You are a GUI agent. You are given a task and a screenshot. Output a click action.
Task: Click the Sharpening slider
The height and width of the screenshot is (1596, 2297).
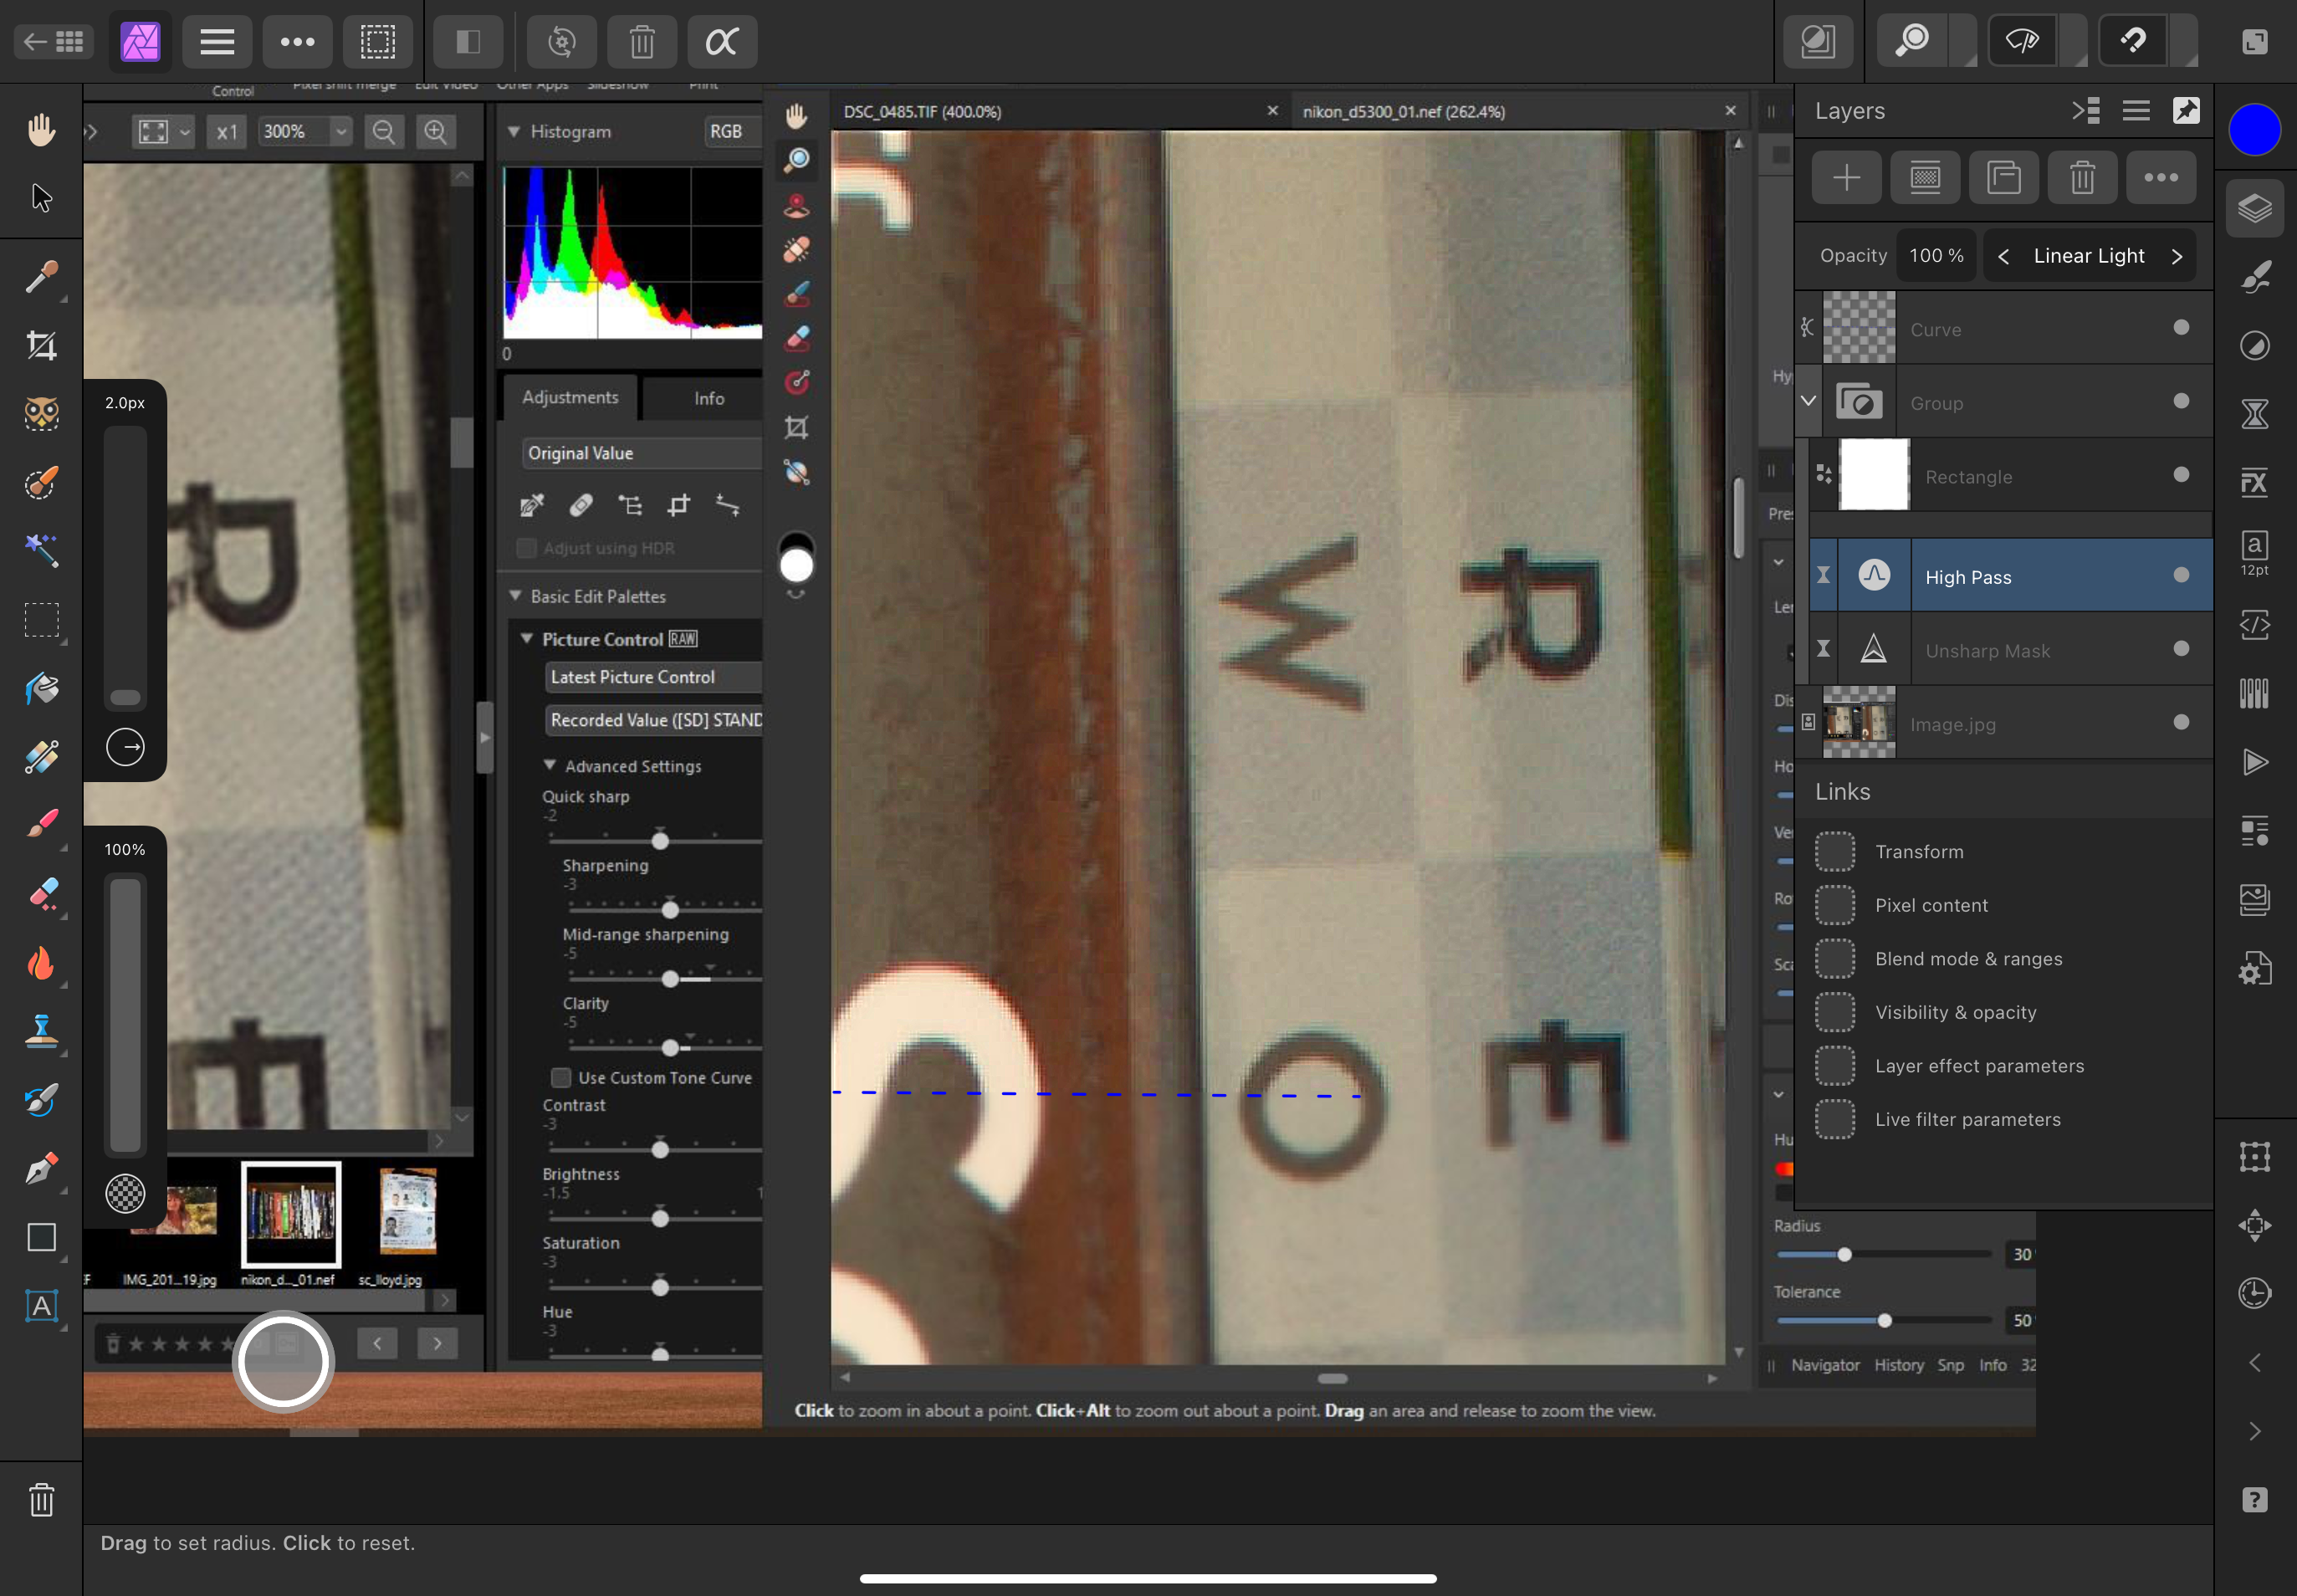point(665,909)
